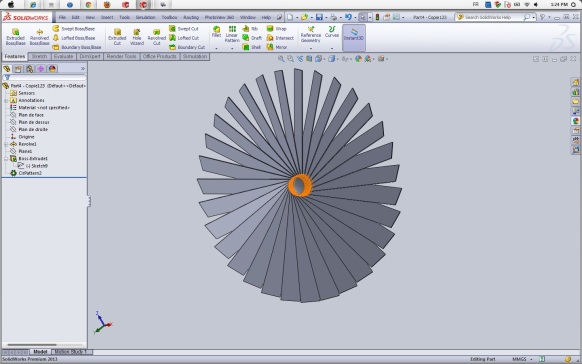Select the Draft feature

tap(252, 38)
